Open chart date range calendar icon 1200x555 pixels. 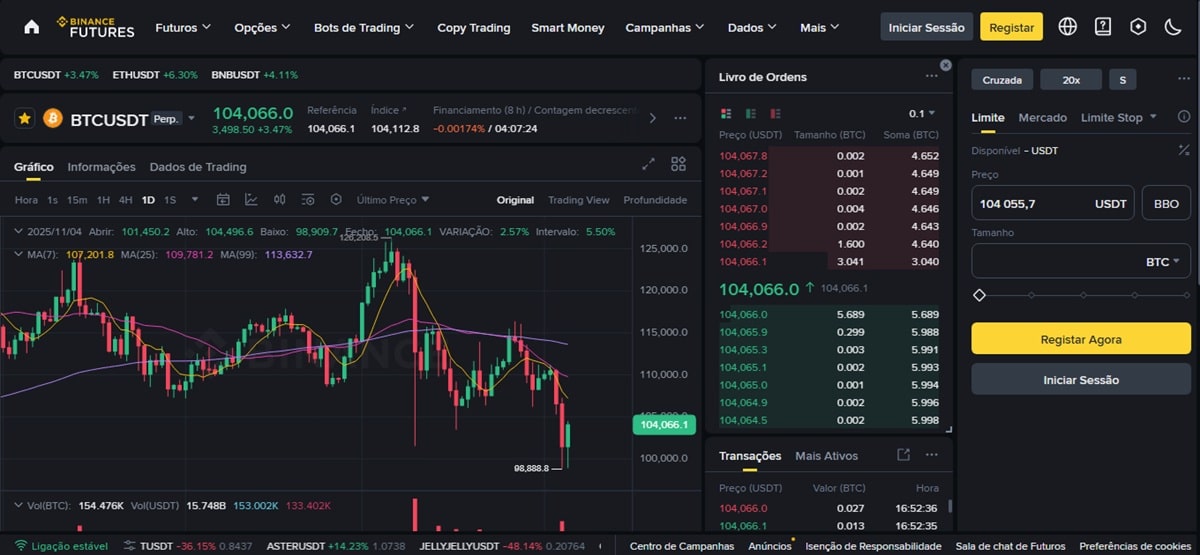point(223,200)
